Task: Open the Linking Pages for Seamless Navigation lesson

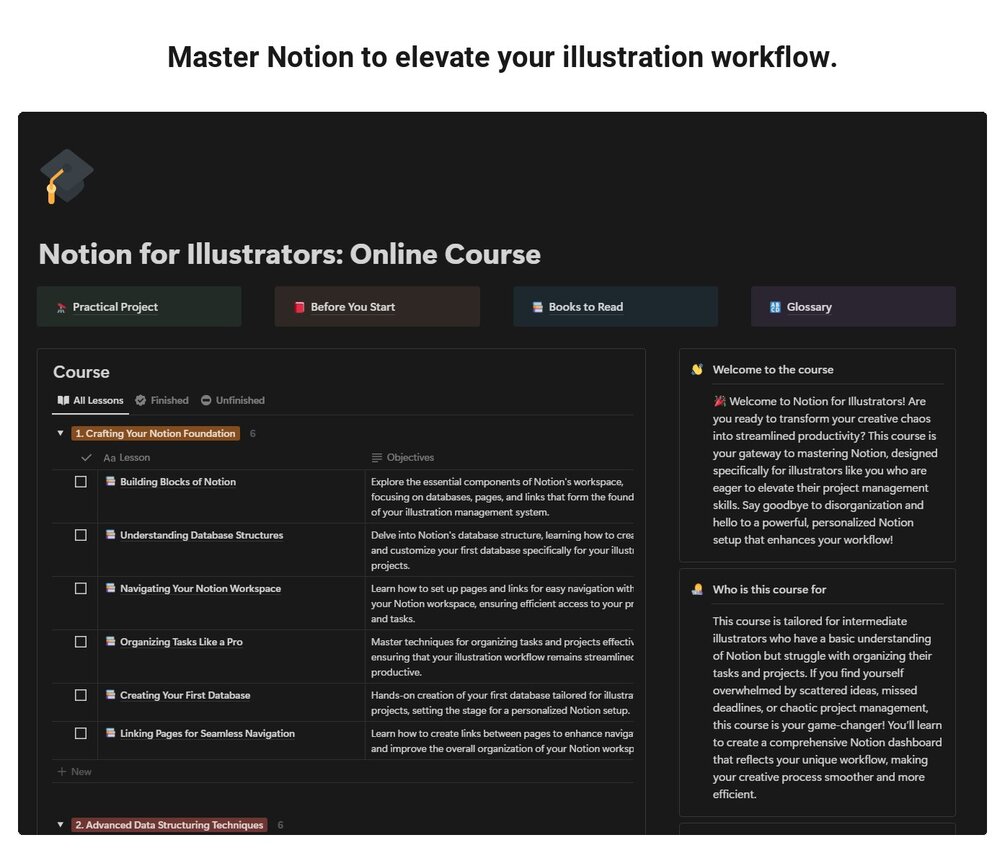Action: [207, 734]
